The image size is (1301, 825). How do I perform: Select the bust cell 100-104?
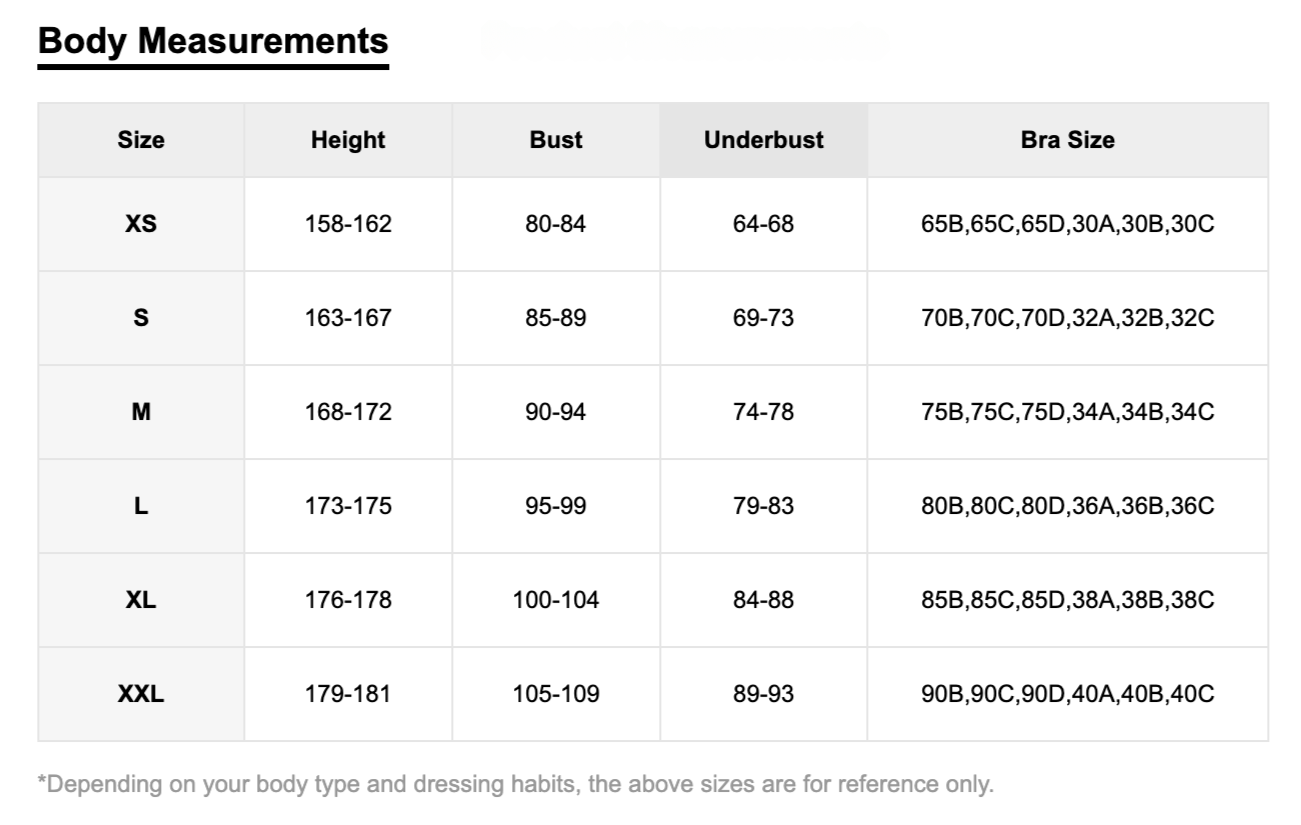(556, 600)
